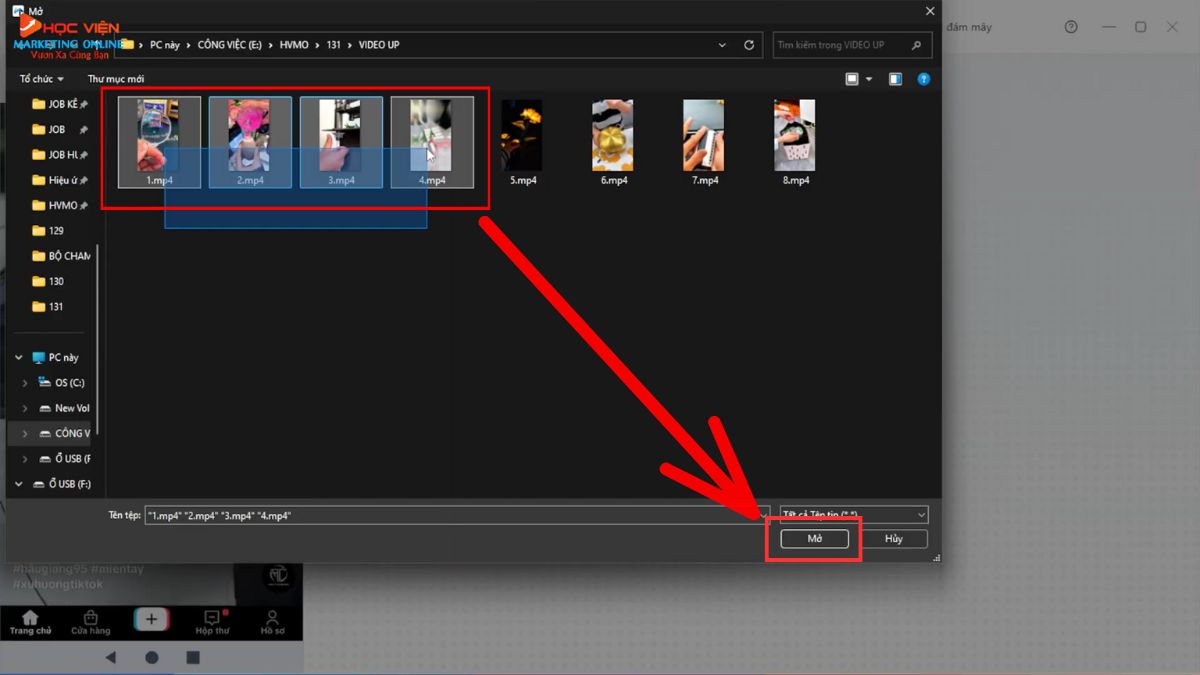Click VIDEO UP in the breadcrumb path

(379, 45)
